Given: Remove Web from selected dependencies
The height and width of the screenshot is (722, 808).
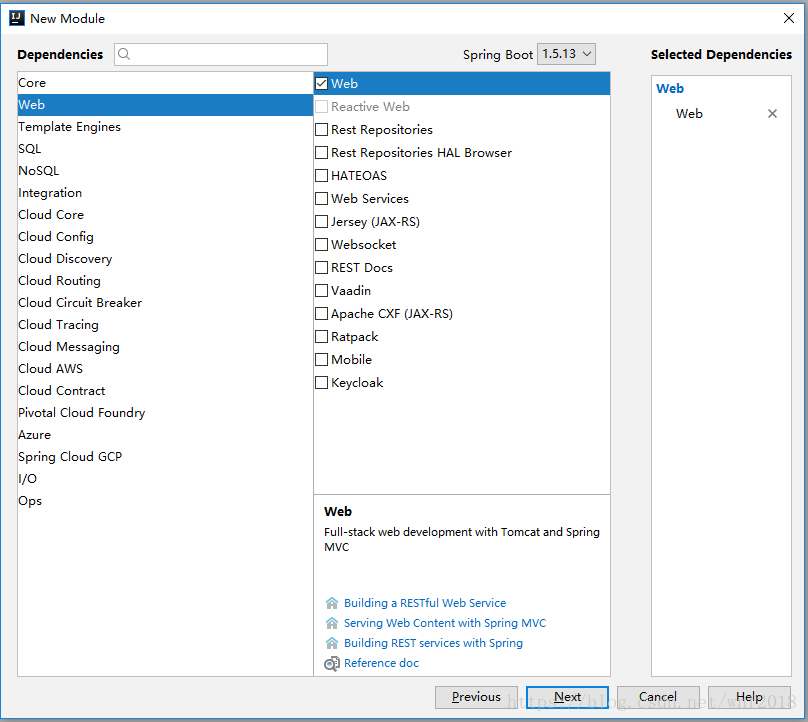Looking at the screenshot, I should click(x=772, y=113).
